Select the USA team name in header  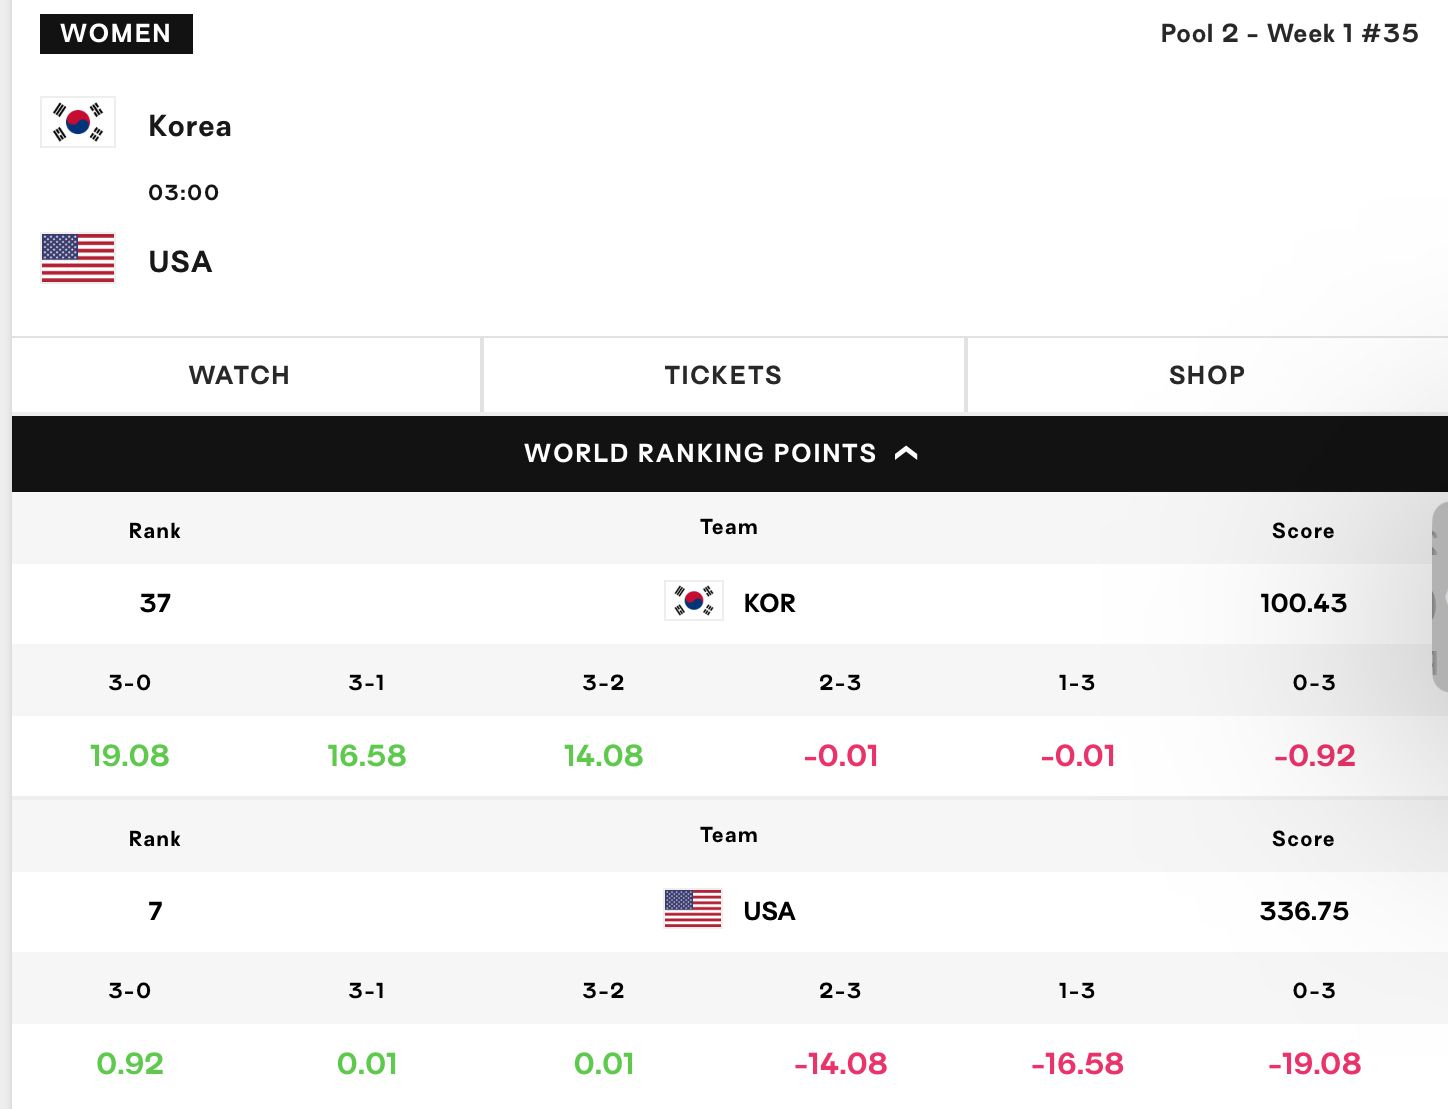click(180, 262)
